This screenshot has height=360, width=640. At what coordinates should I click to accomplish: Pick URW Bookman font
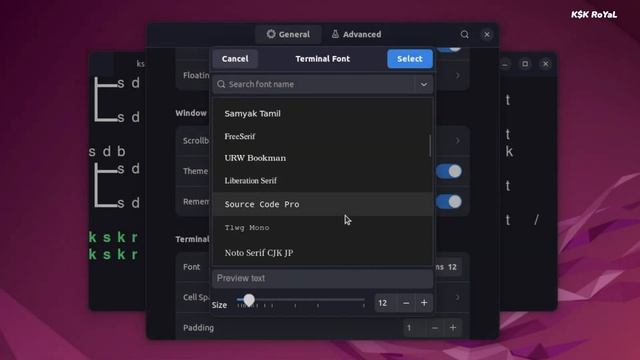pyautogui.click(x=322, y=158)
